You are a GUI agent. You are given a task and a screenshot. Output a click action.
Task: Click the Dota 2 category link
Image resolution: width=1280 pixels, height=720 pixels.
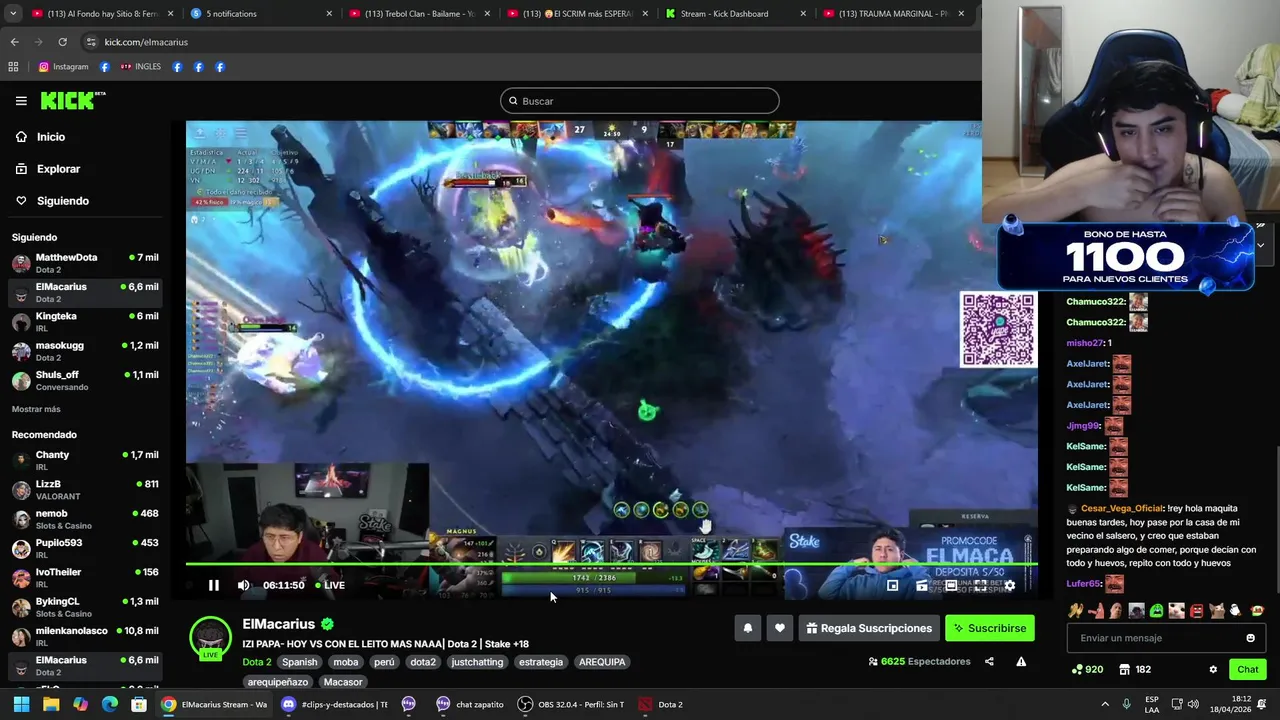[x=257, y=662]
